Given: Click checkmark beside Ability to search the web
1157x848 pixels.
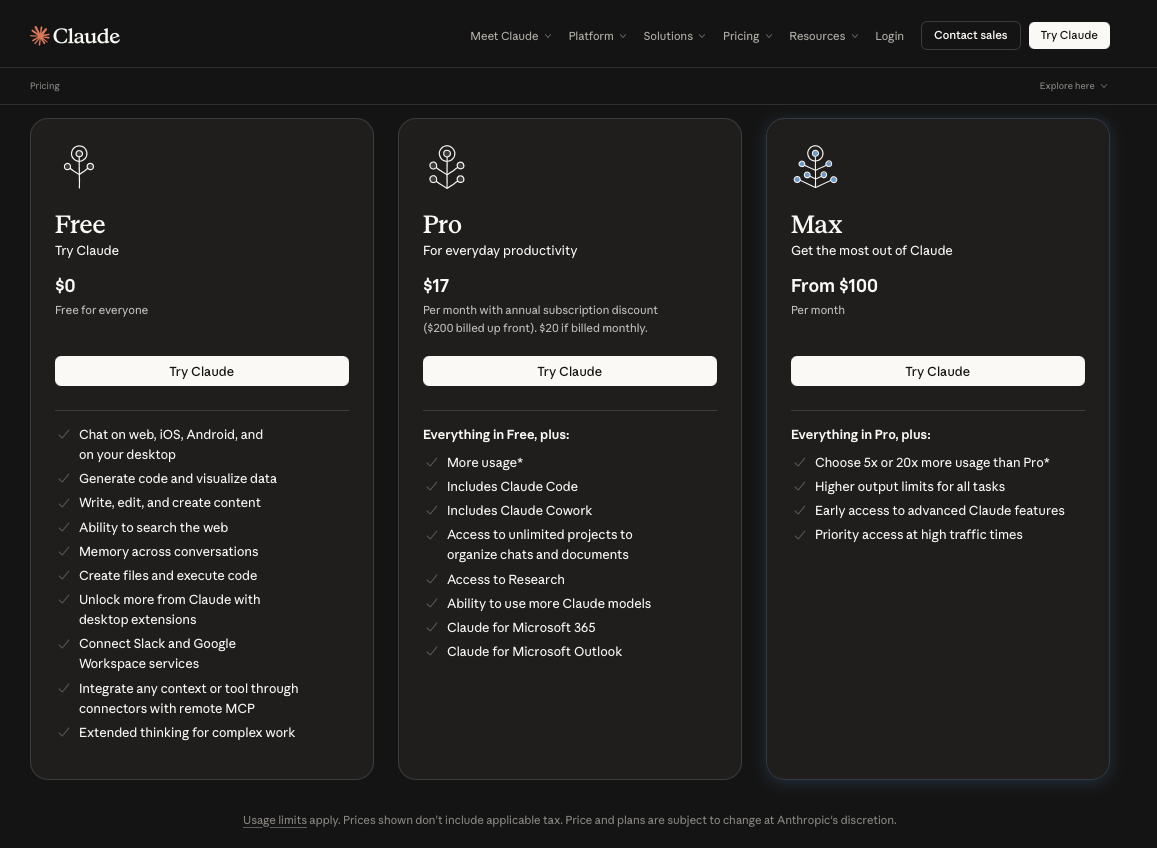Looking at the screenshot, I should pyautogui.click(x=64, y=527).
